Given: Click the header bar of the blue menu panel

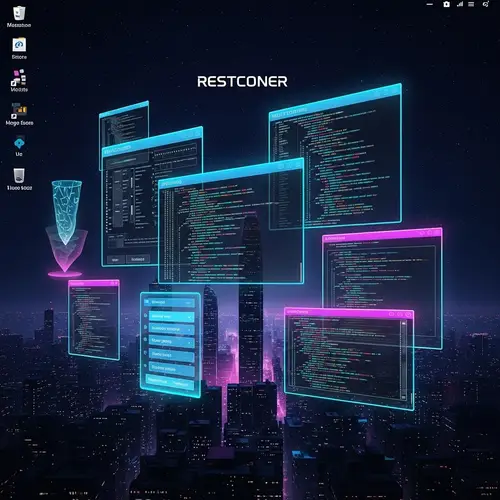Looking at the screenshot, I should (x=169, y=302).
